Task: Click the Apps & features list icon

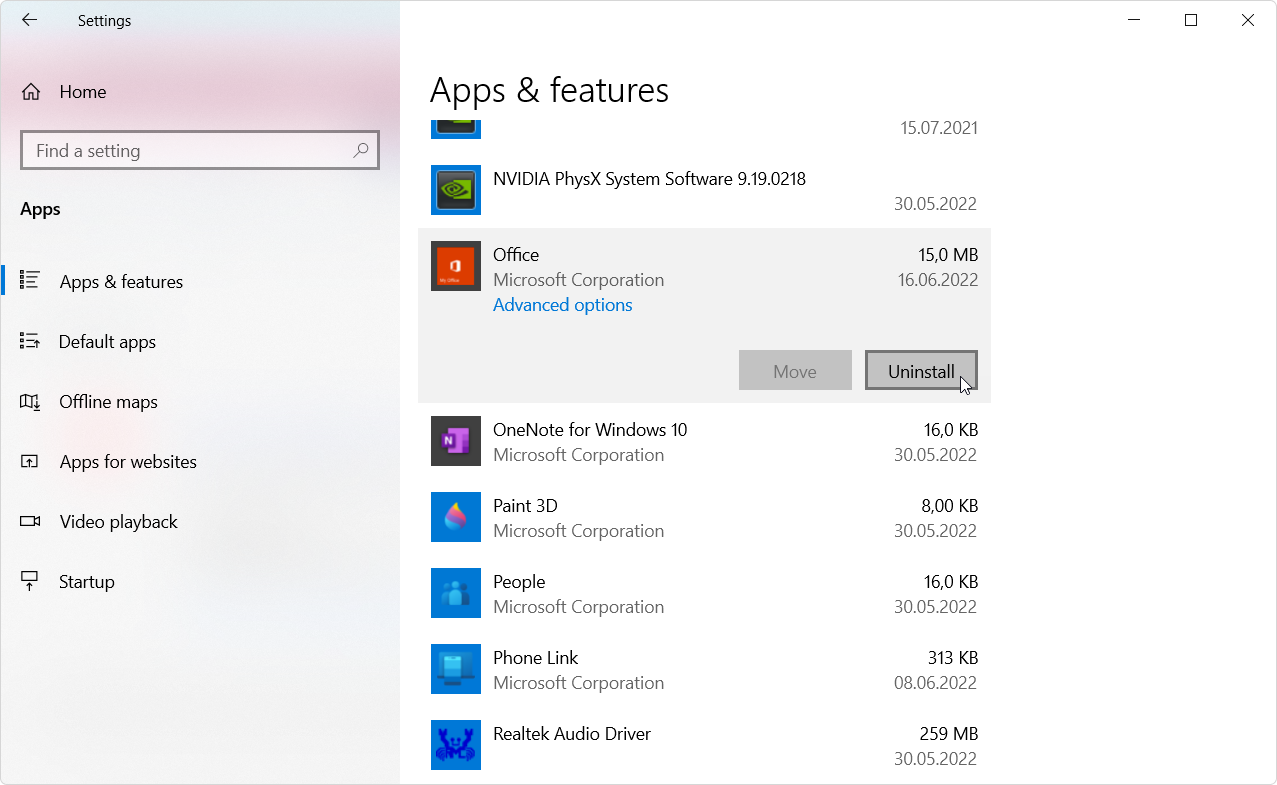Action: (x=30, y=281)
